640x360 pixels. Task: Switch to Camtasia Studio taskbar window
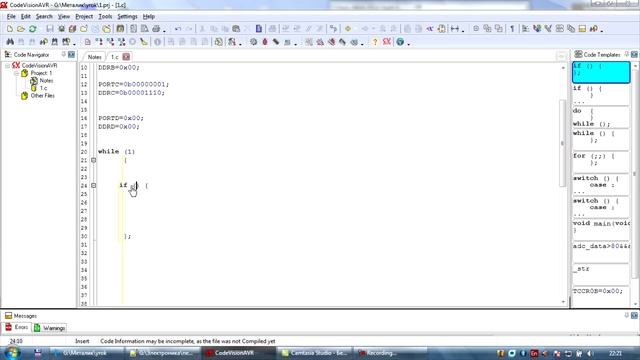click(314, 353)
